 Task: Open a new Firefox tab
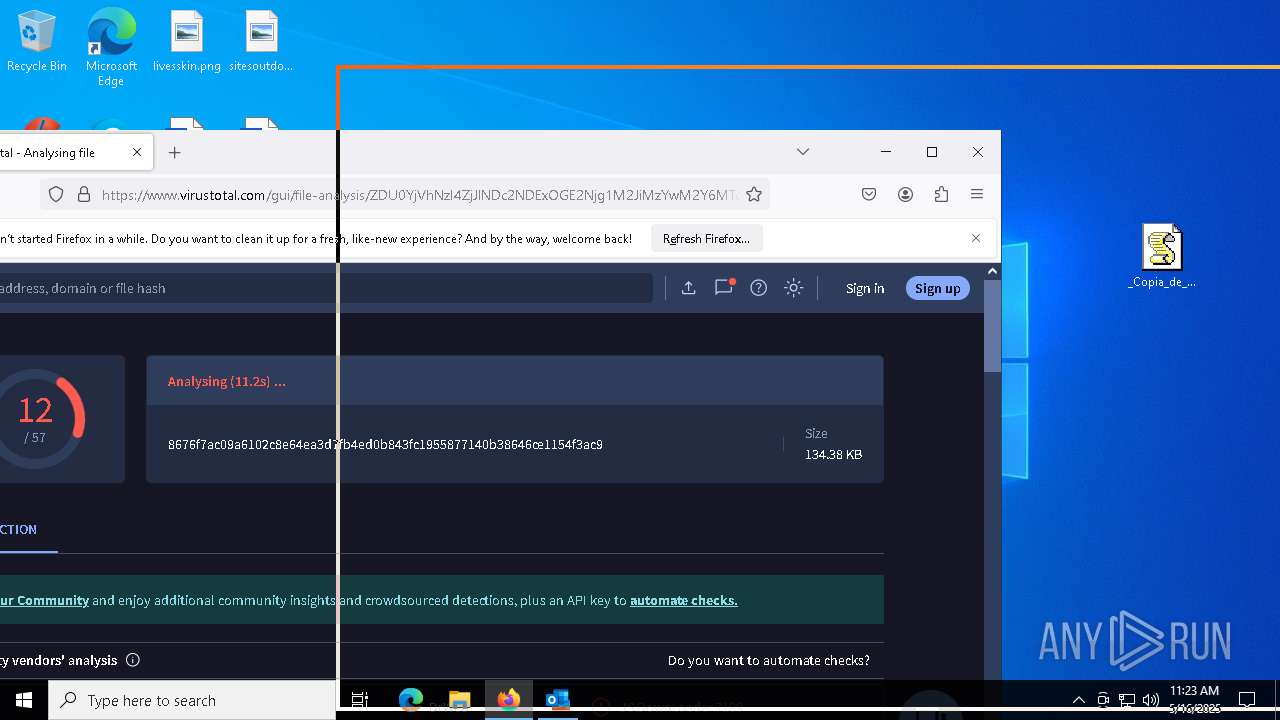pos(175,152)
